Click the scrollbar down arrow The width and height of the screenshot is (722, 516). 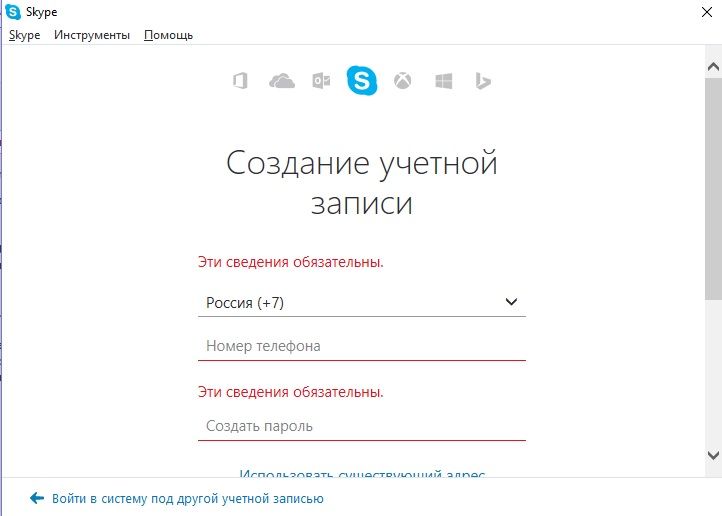pos(713,455)
